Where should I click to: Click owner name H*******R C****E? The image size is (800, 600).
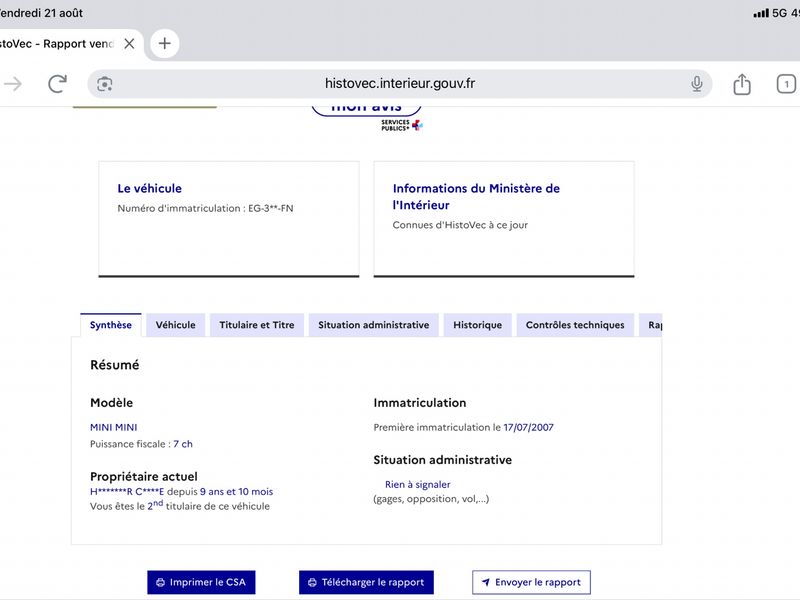[x=127, y=492]
